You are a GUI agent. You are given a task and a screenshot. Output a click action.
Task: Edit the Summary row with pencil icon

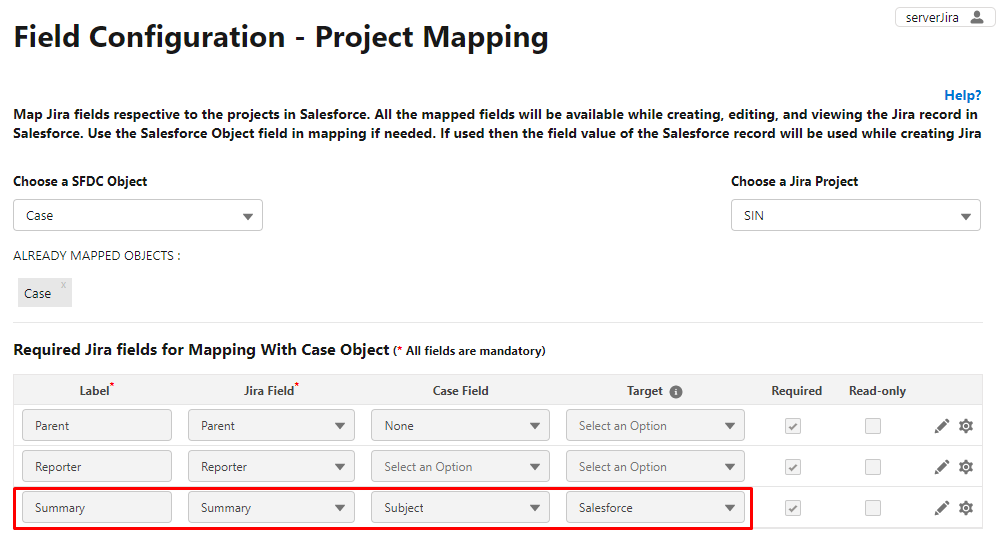point(941,508)
